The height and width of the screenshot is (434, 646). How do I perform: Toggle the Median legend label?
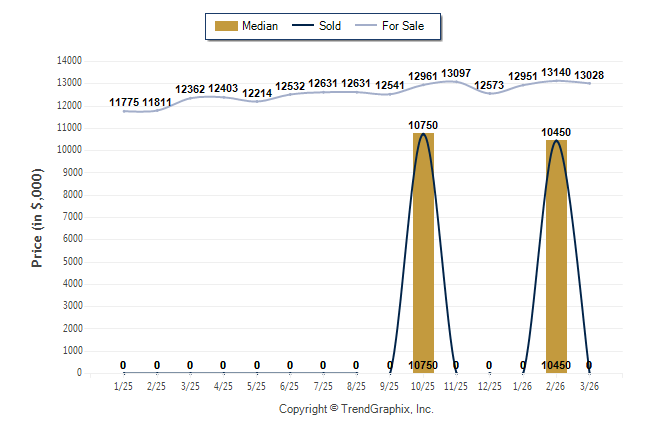(260, 26)
